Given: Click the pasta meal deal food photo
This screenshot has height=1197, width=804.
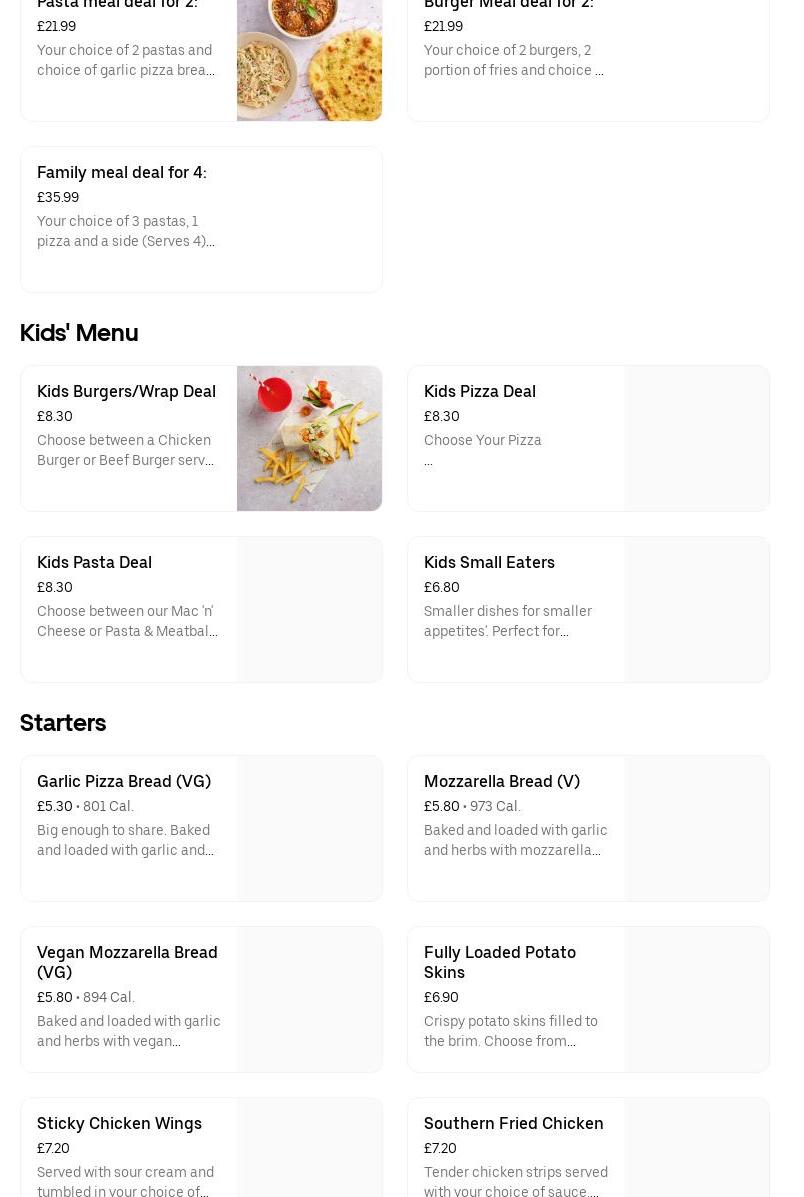Looking at the screenshot, I should 309,60.
